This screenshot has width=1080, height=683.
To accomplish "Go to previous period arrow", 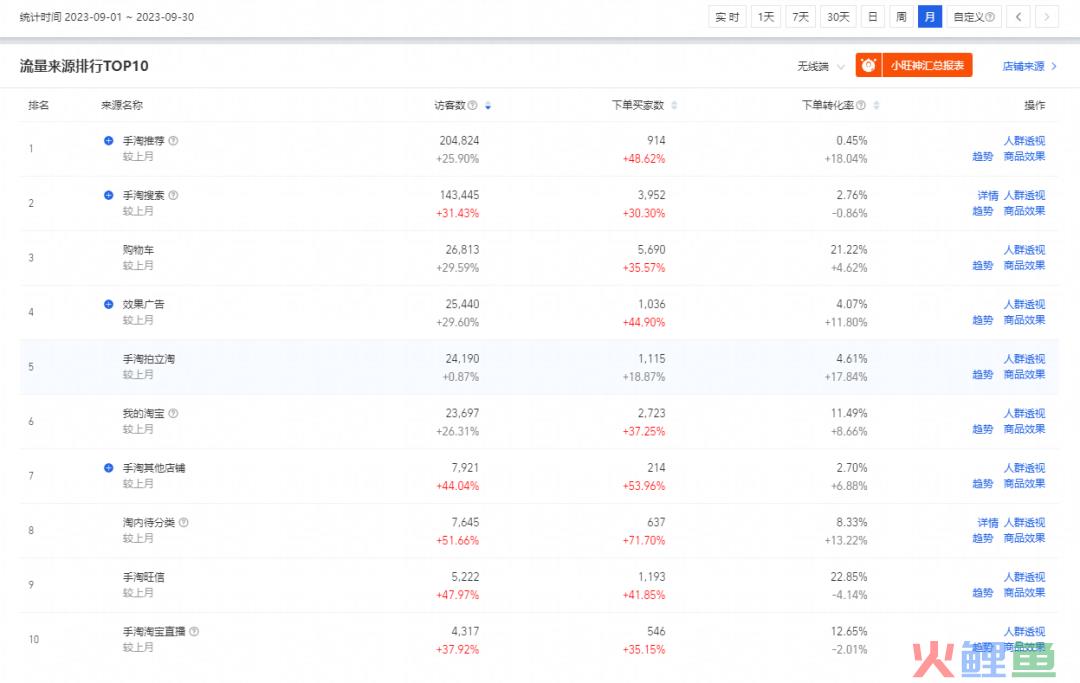I will (x=1019, y=17).
